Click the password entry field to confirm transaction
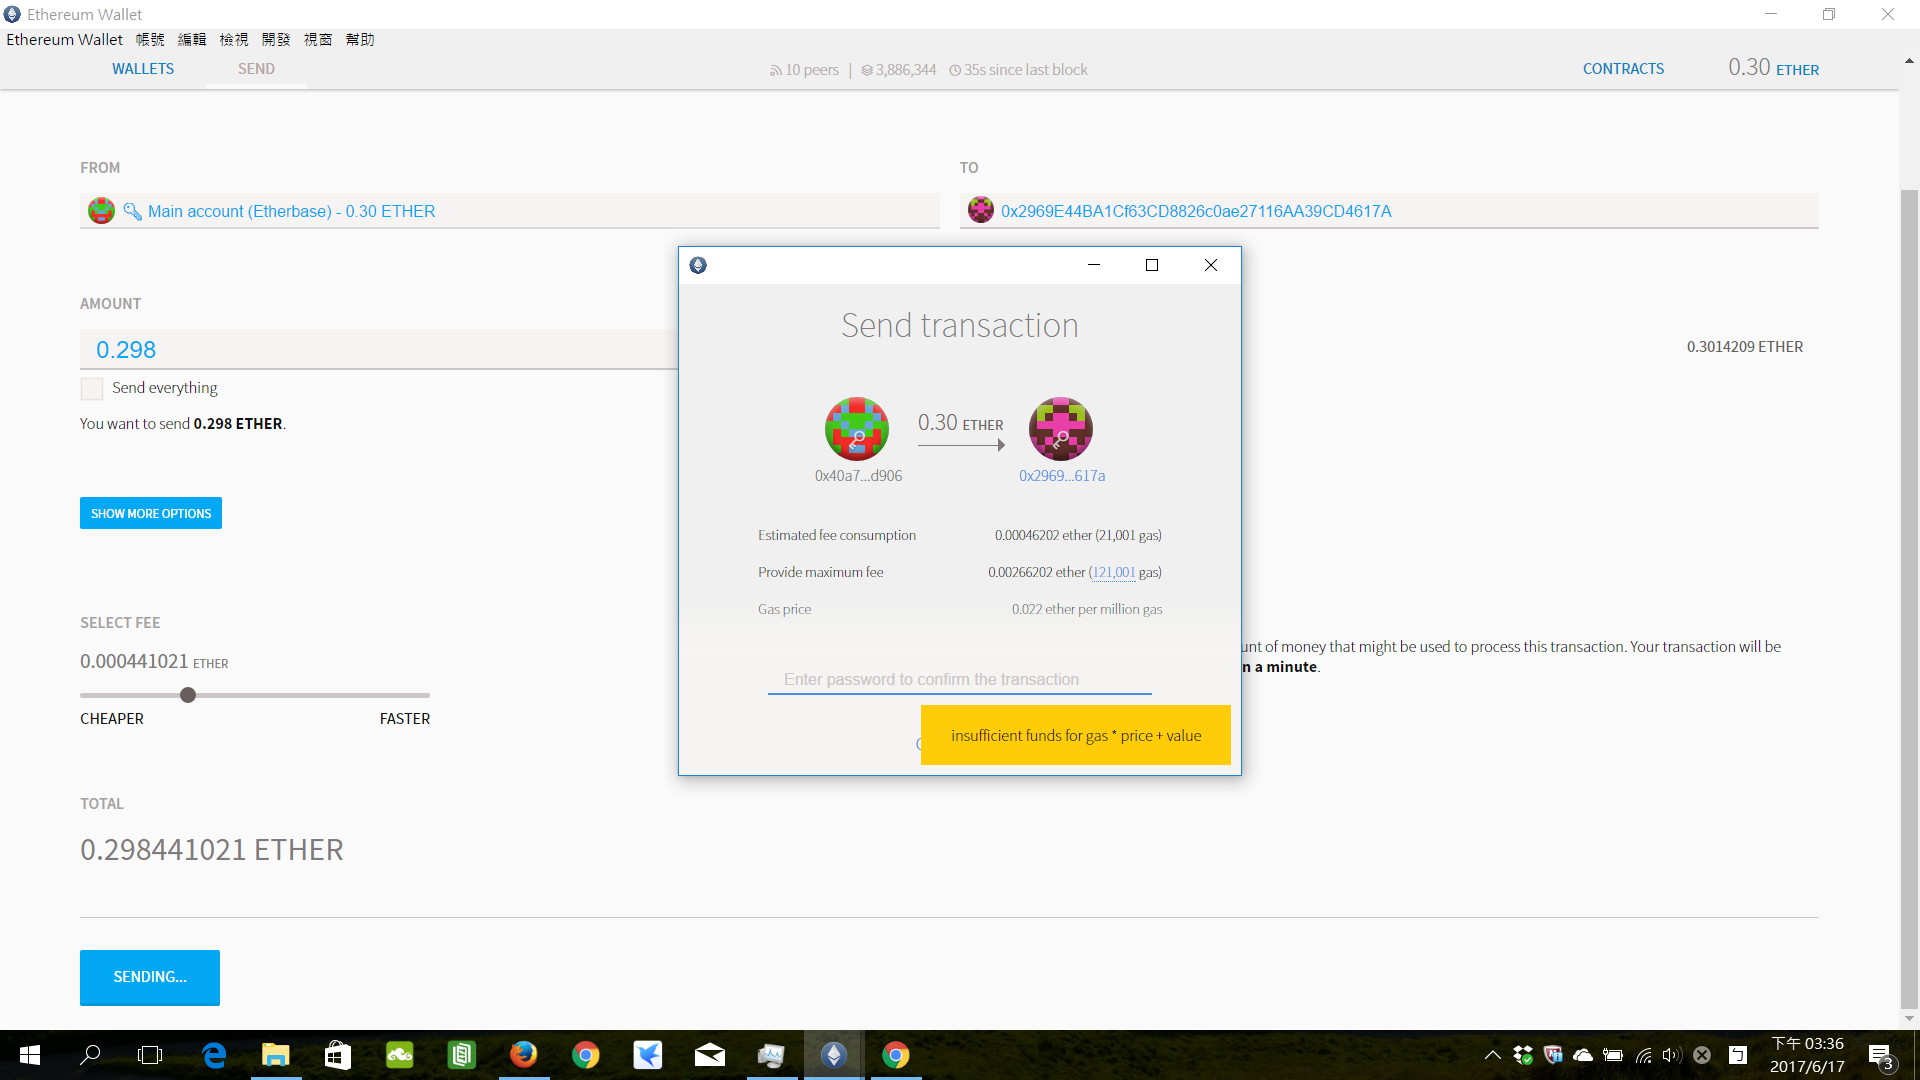This screenshot has width=1920, height=1080. 959,678
